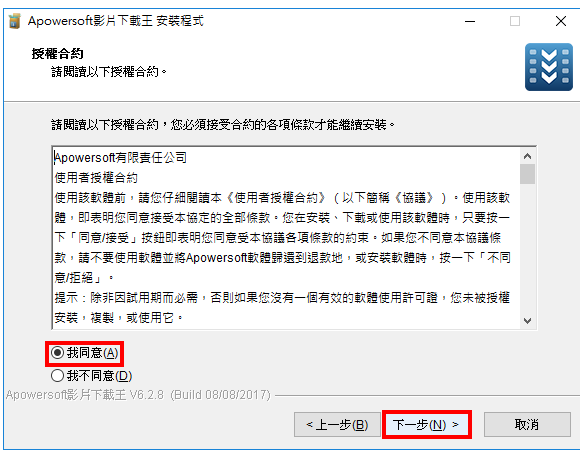Screen dimensions: 580x456
Task: Click the 授權合約 bold heading
Action: (x=57, y=54)
